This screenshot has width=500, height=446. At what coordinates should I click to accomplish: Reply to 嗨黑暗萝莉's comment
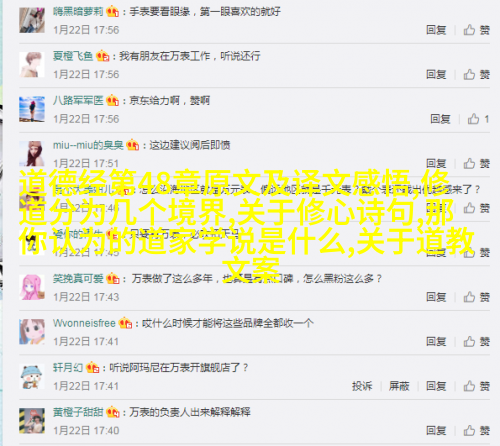436,30
